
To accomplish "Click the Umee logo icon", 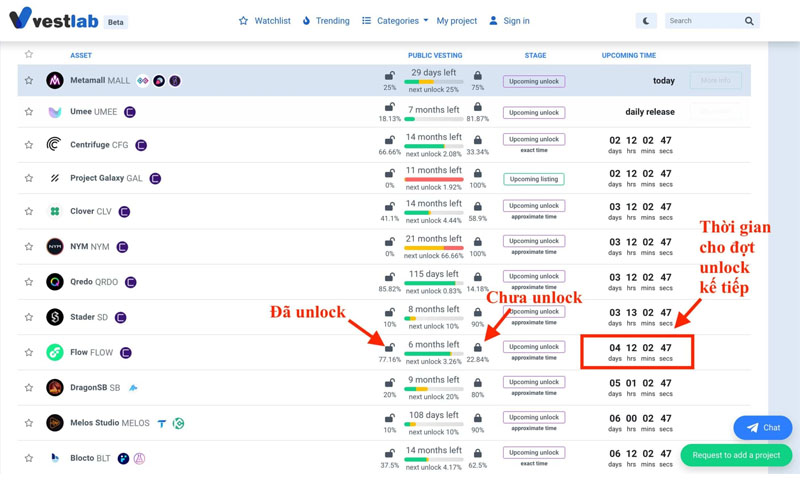I will (55, 112).
